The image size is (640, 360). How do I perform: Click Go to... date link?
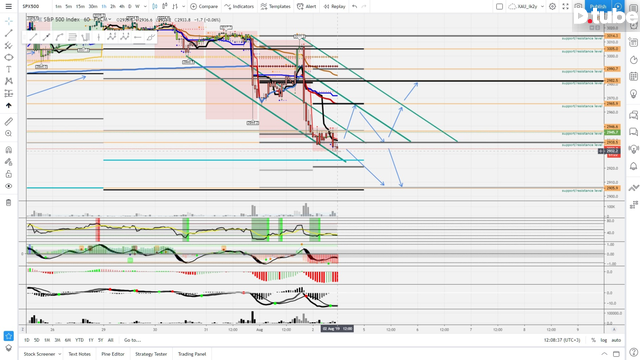[x=132, y=340]
